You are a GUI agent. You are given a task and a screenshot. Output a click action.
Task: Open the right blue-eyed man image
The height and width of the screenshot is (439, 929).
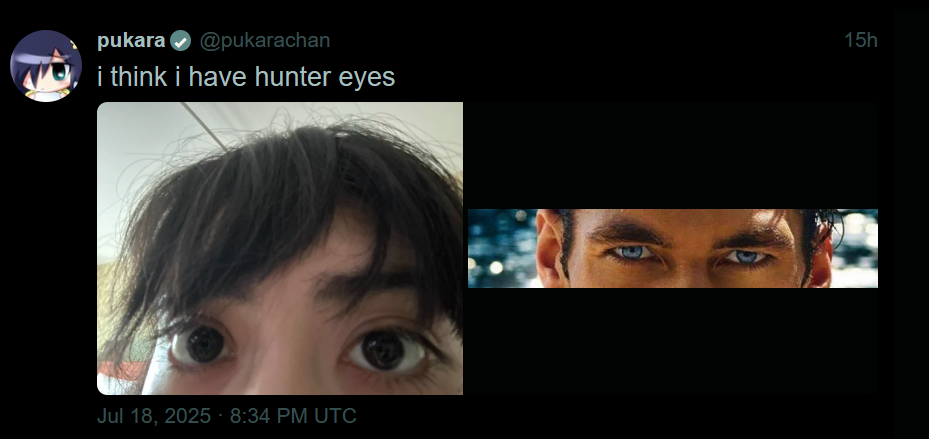[672, 248]
